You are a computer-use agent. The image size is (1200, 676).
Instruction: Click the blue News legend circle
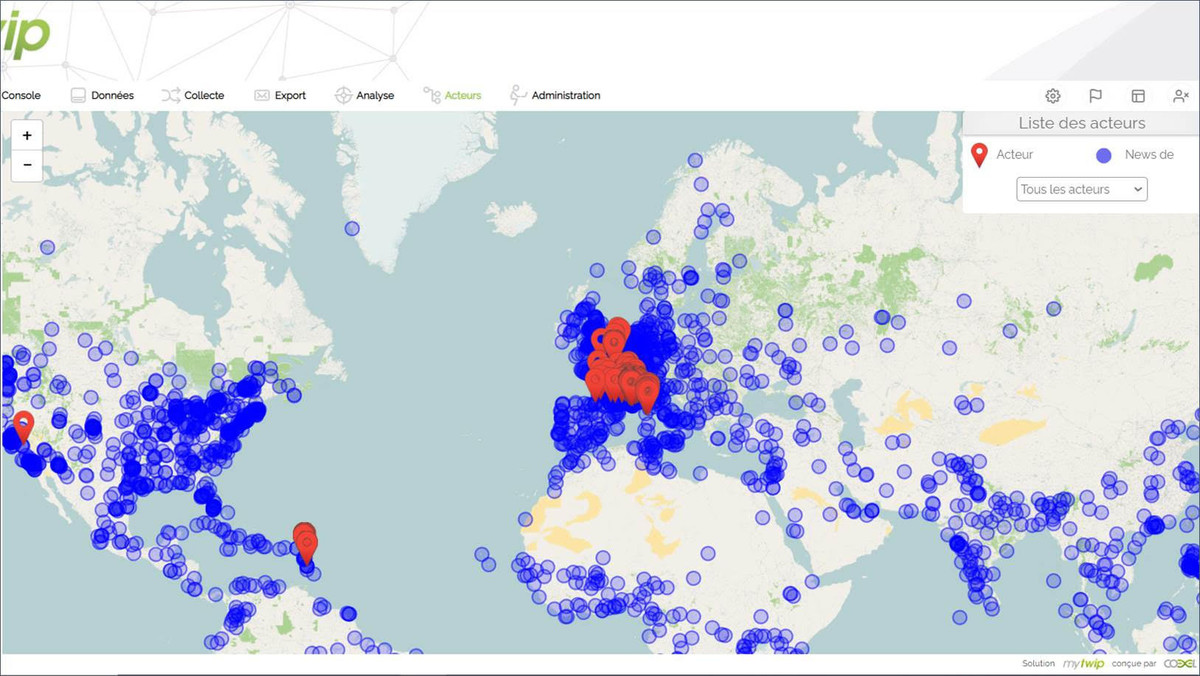pyautogui.click(x=1104, y=156)
